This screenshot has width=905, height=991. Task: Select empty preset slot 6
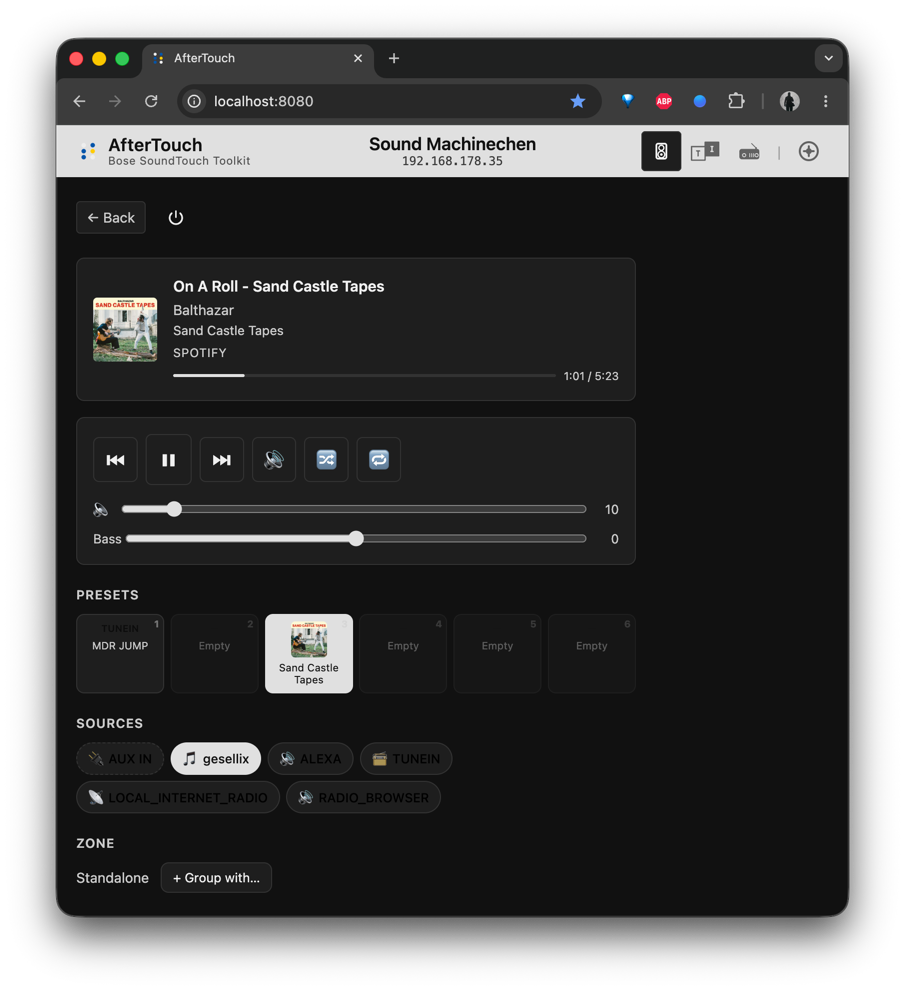click(x=592, y=654)
